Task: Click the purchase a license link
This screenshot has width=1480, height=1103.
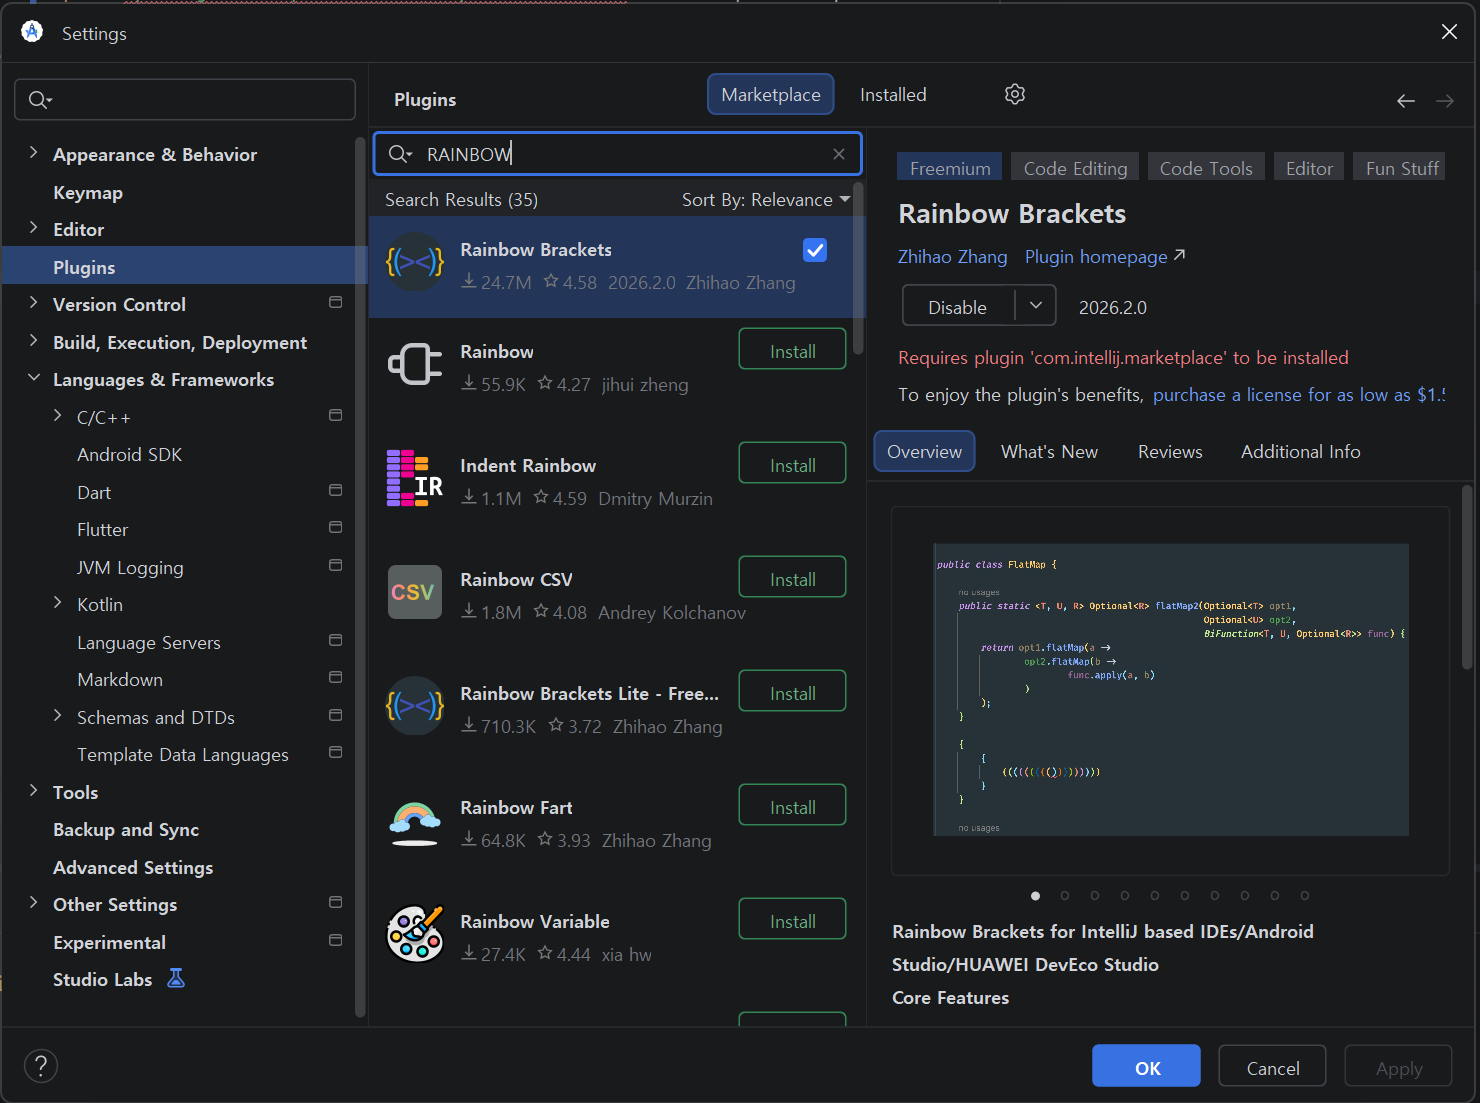Action: tap(1299, 395)
